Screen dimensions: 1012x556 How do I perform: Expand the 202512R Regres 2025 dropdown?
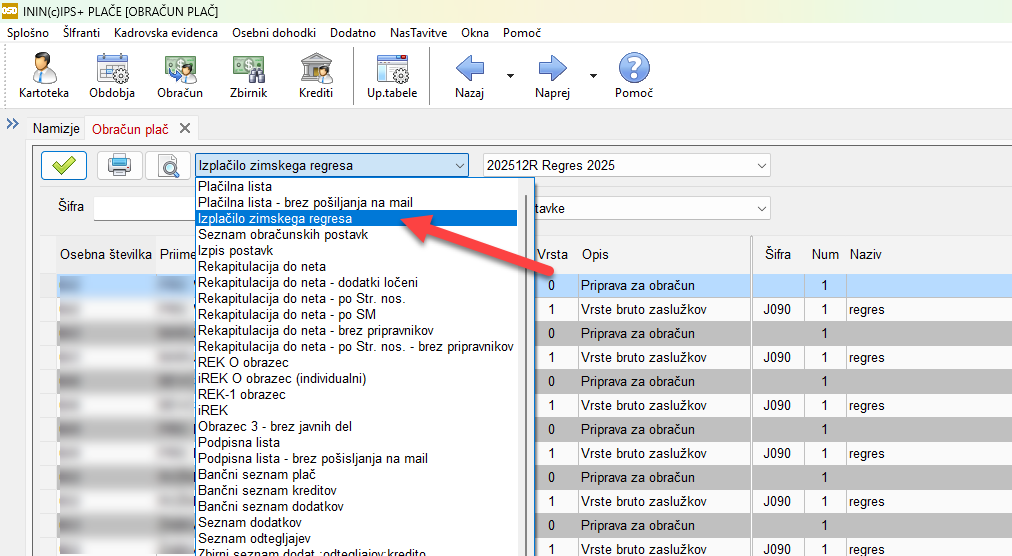point(761,165)
